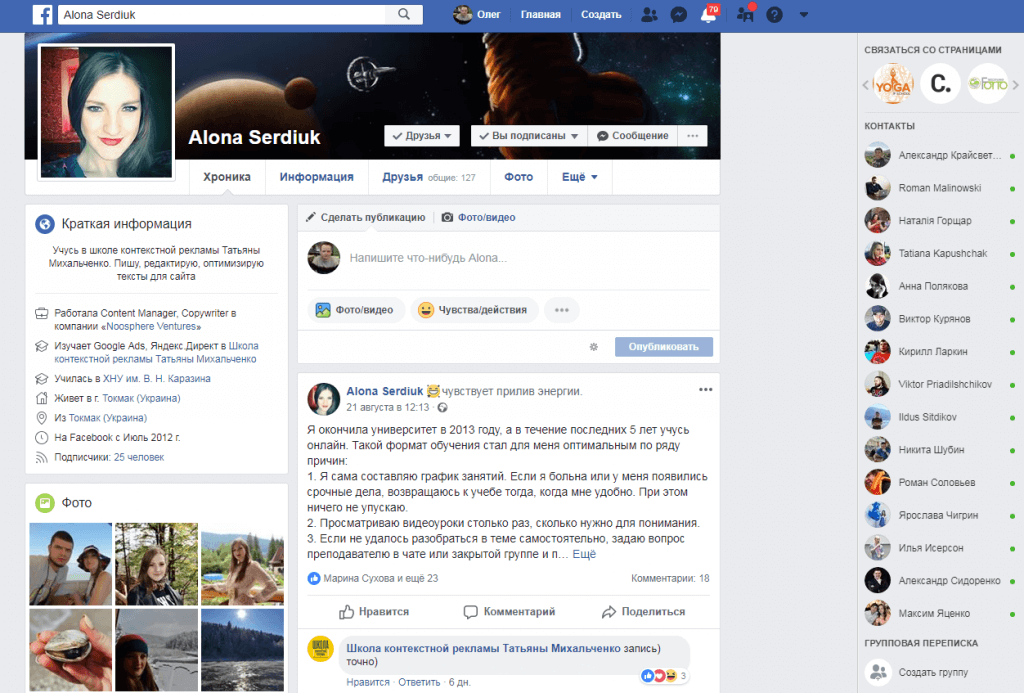Switch to the Информация tab
This screenshot has height=693, width=1024.
pyautogui.click(x=316, y=177)
